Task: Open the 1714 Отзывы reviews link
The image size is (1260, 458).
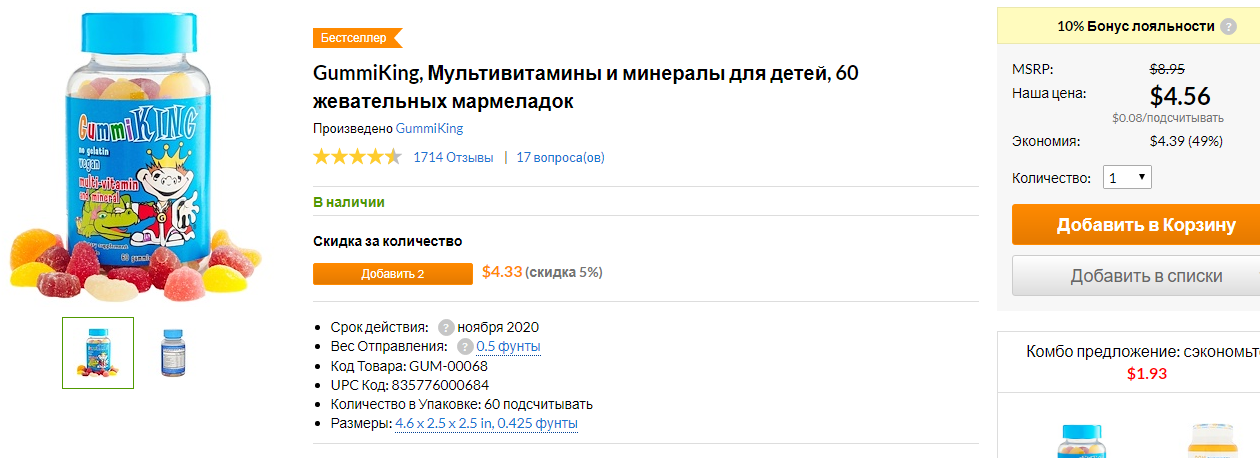Action: pos(453,157)
